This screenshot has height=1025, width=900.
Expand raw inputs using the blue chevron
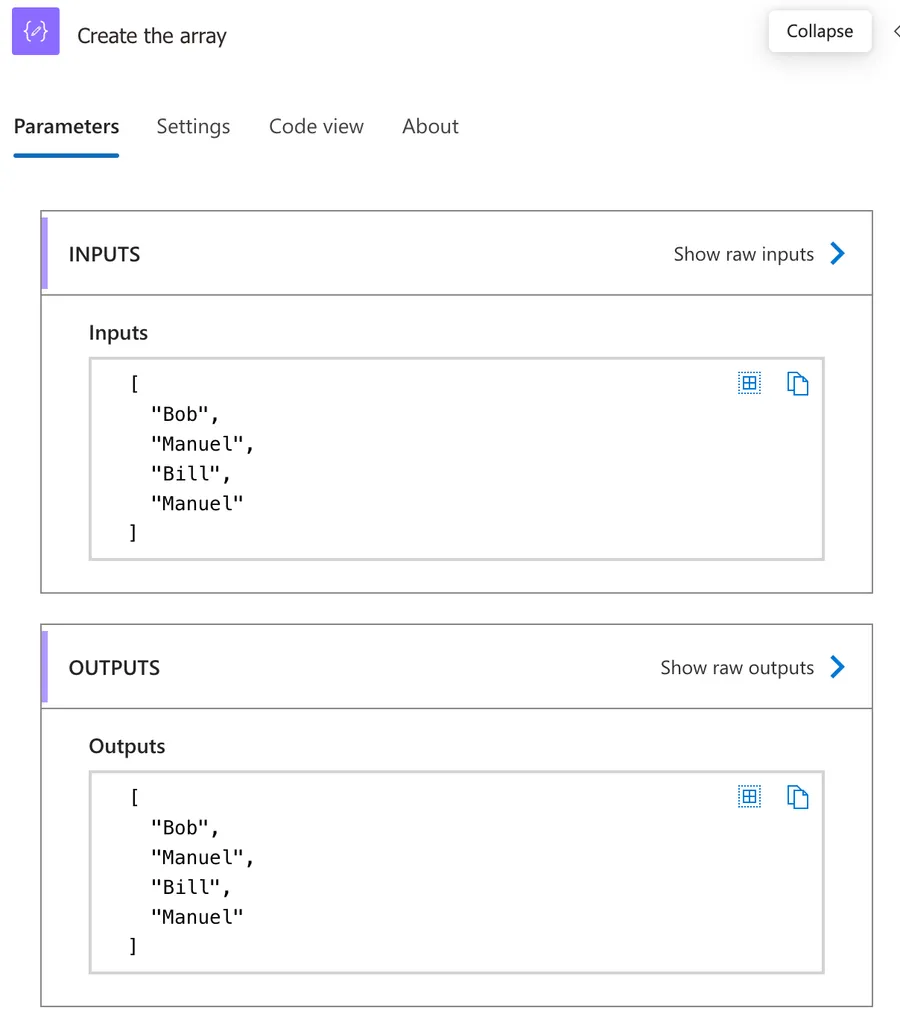[x=838, y=254]
